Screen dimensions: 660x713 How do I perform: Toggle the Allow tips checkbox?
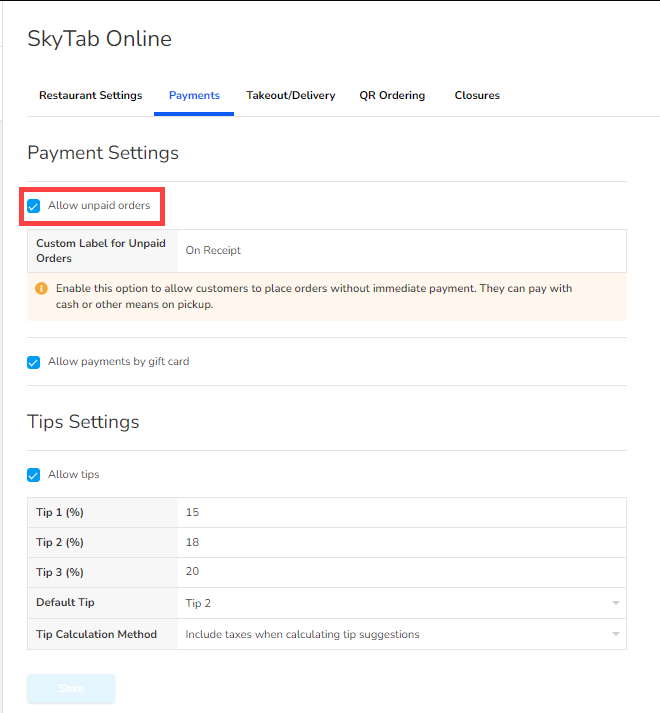tap(34, 475)
